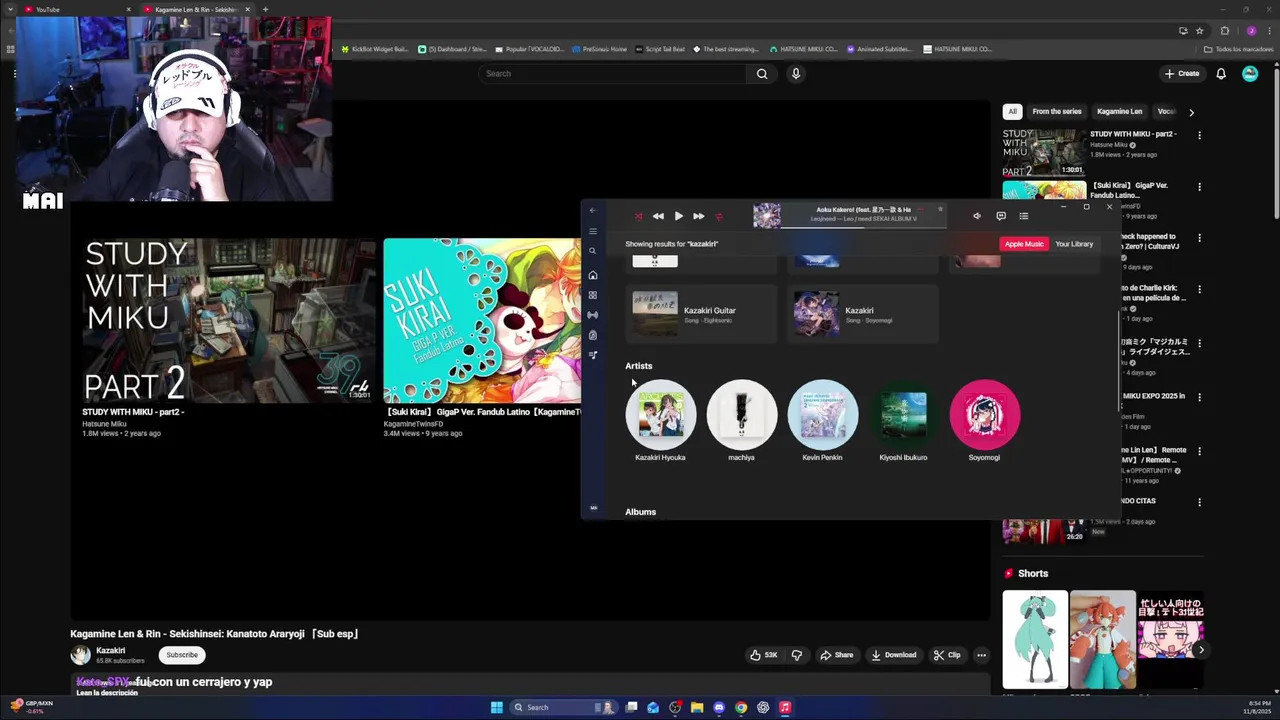Open Browse grid in music player sidebar
Screen dimensions: 1280x720
592,295
